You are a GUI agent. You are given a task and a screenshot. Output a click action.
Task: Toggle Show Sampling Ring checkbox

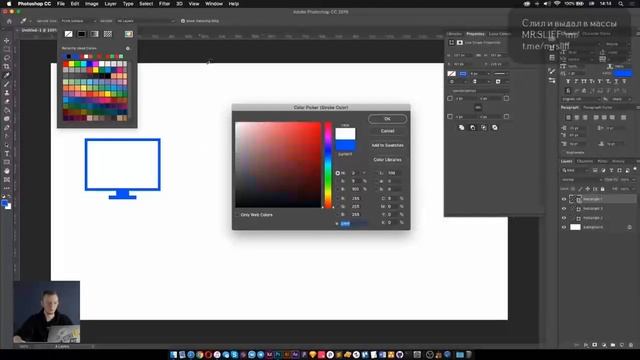point(183,21)
